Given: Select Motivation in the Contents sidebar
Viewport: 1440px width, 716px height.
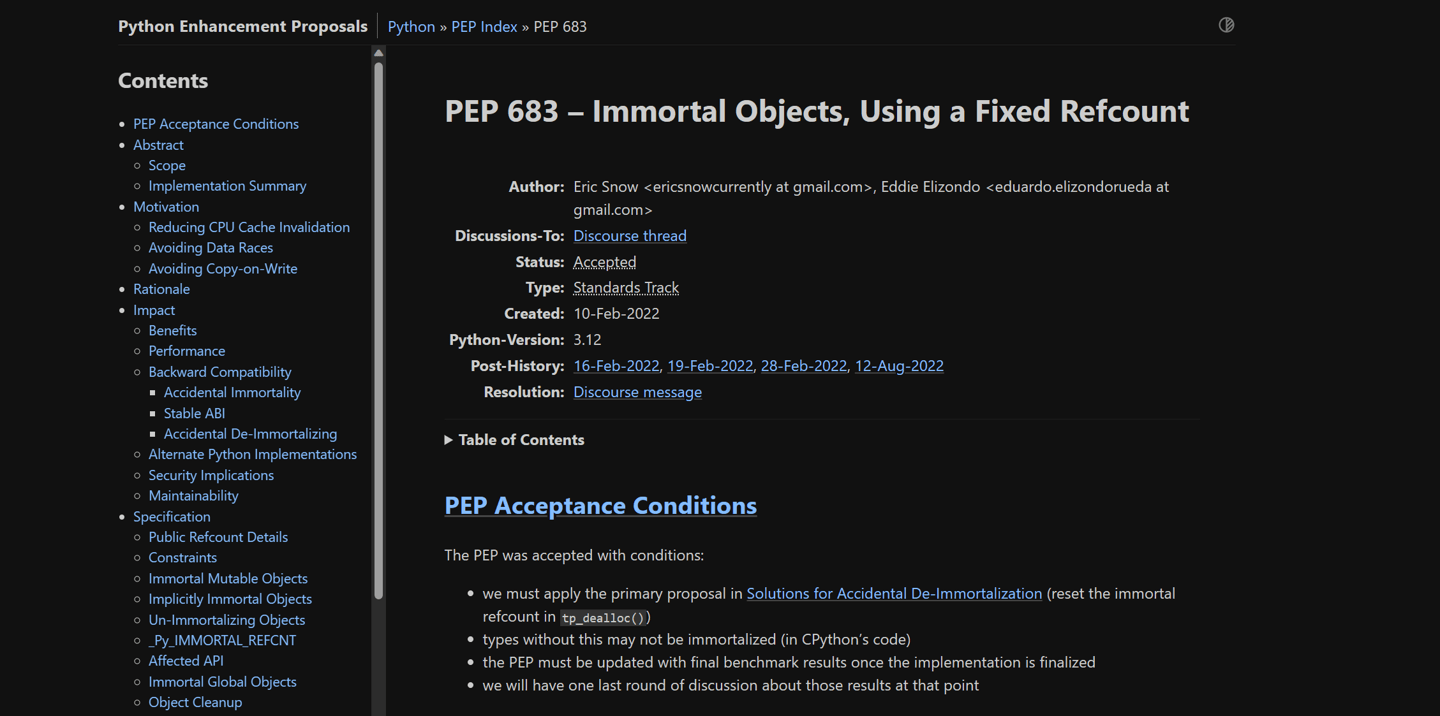Looking at the screenshot, I should coord(166,206).
